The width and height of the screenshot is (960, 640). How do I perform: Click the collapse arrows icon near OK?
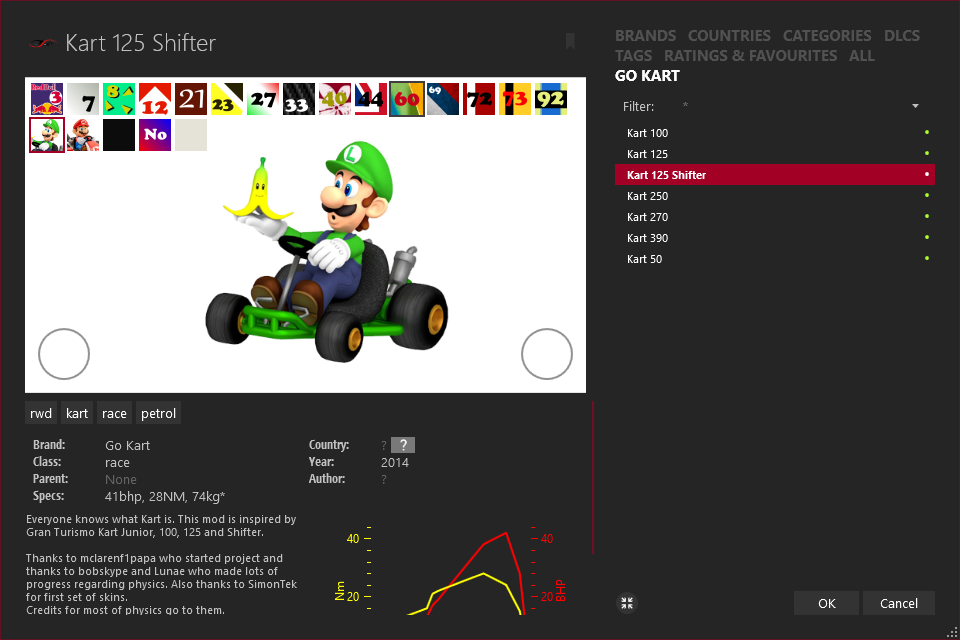click(x=626, y=603)
